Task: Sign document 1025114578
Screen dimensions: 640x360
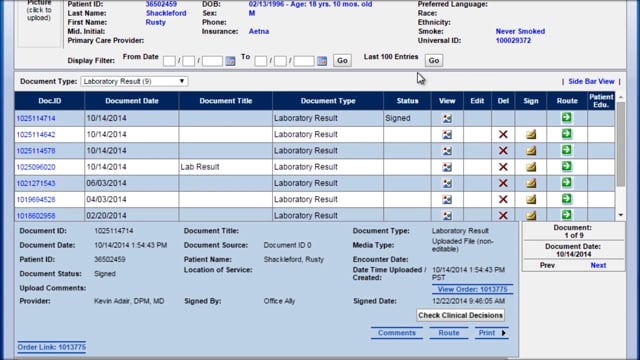Action: (x=531, y=151)
